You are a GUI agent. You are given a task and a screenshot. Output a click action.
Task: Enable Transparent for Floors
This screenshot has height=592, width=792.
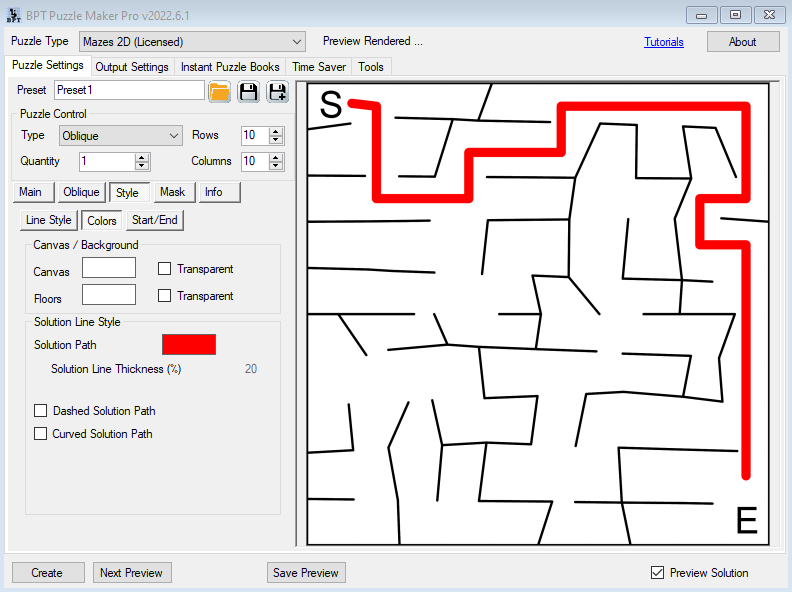(x=164, y=295)
